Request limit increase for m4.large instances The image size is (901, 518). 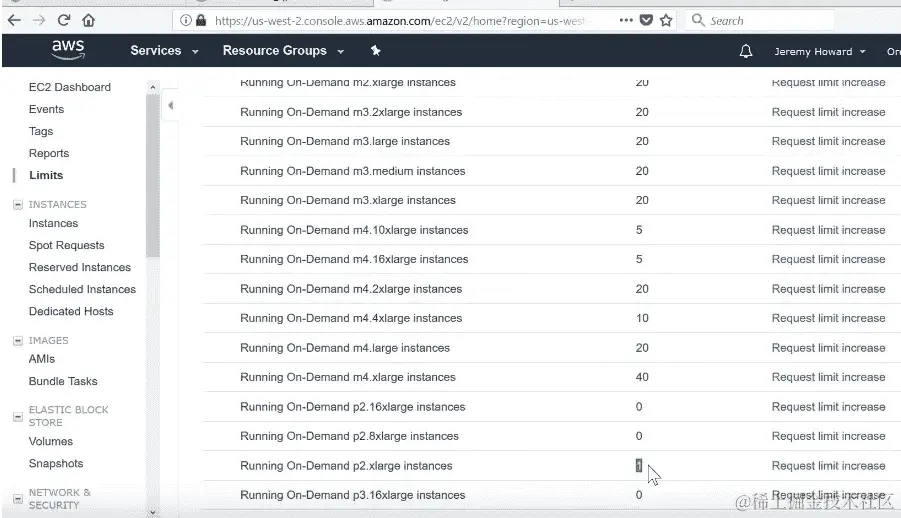pos(828,348)
